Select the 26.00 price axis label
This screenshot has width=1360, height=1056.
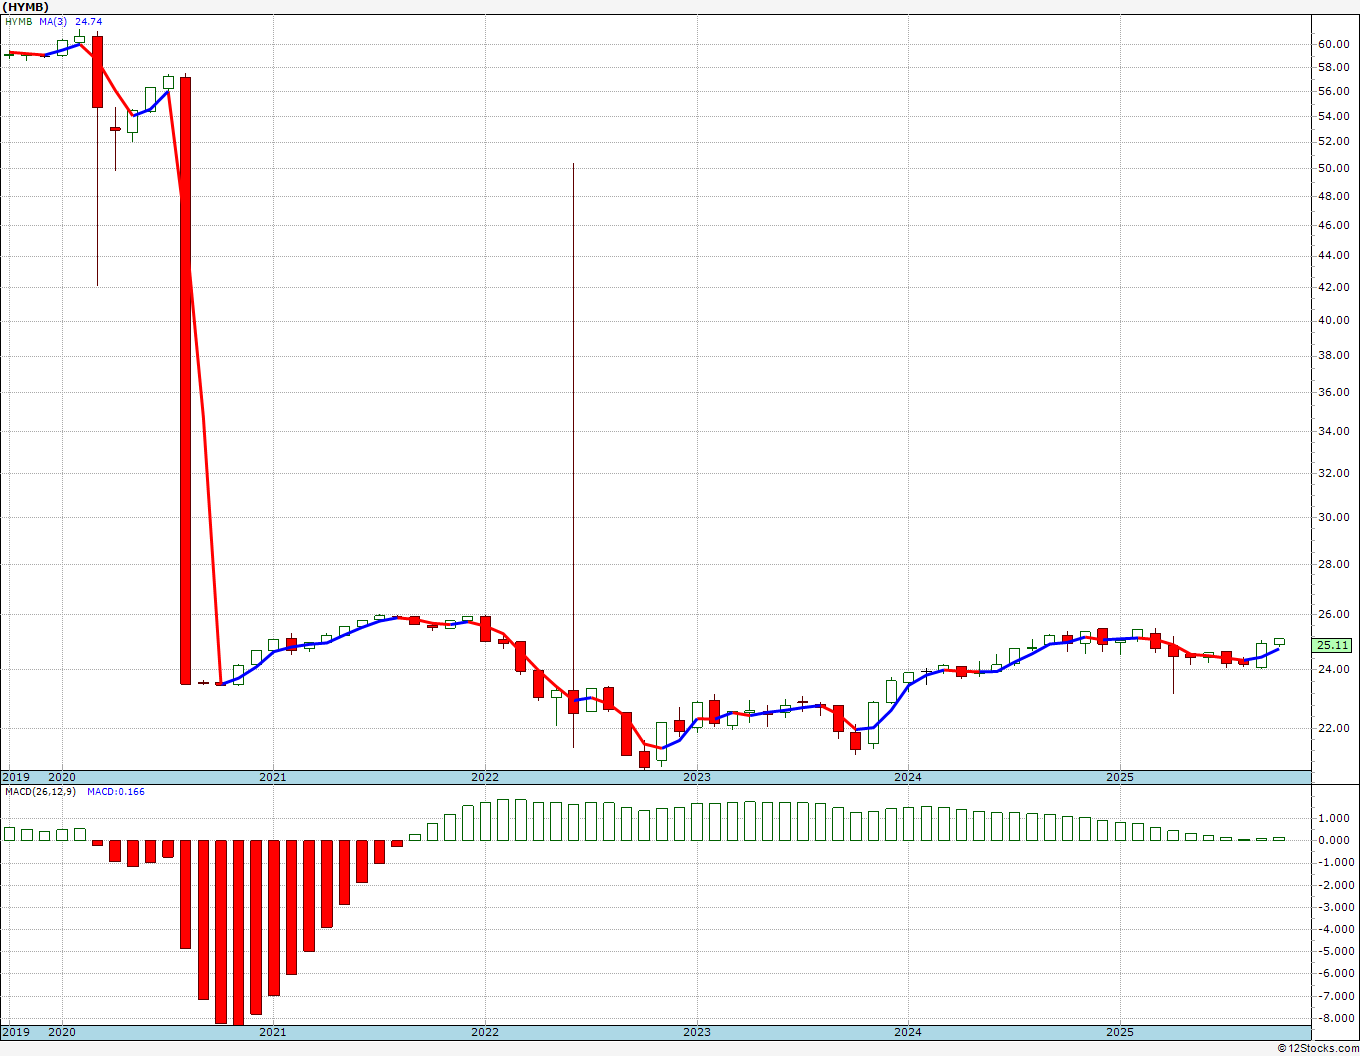click(x=1334, y=614)
